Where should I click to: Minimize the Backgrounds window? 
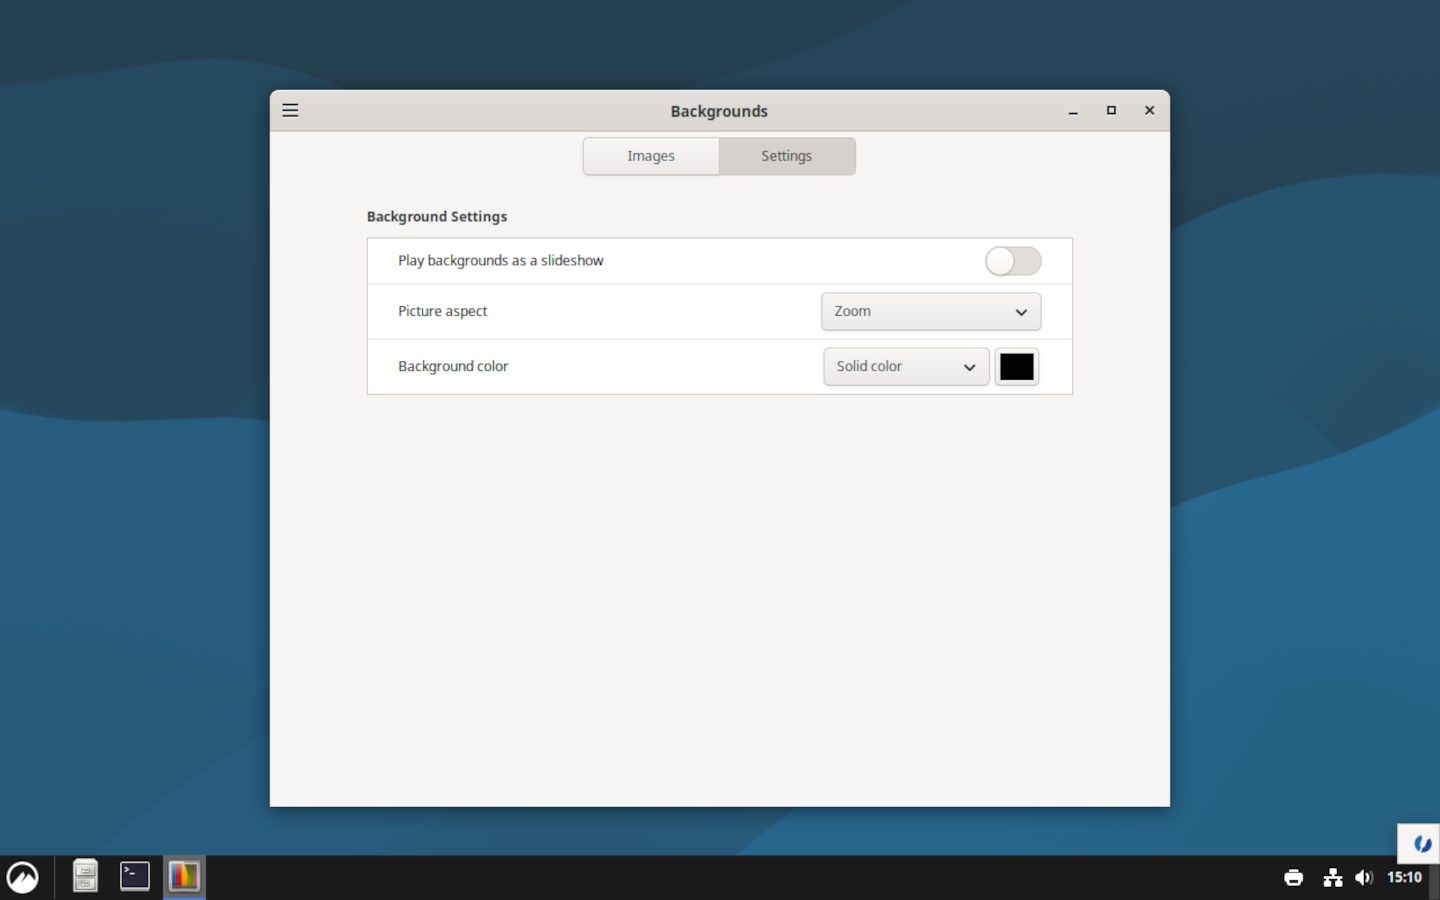pos(1073,111)
